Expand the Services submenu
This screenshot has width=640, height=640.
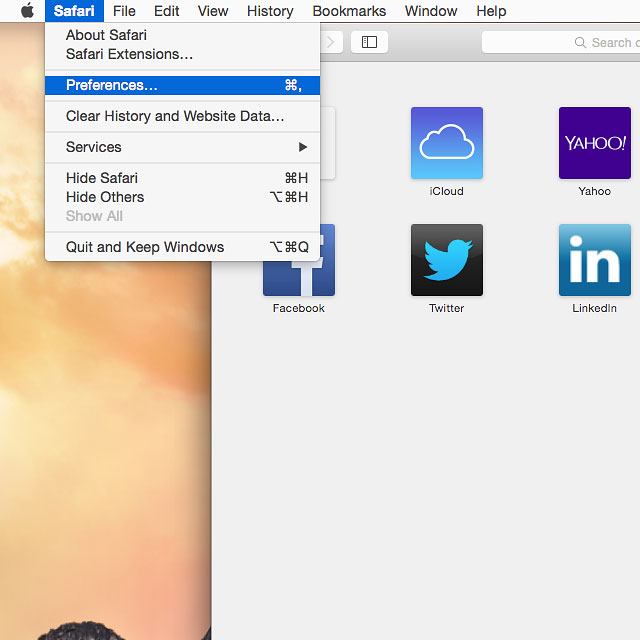pos(182,147)
